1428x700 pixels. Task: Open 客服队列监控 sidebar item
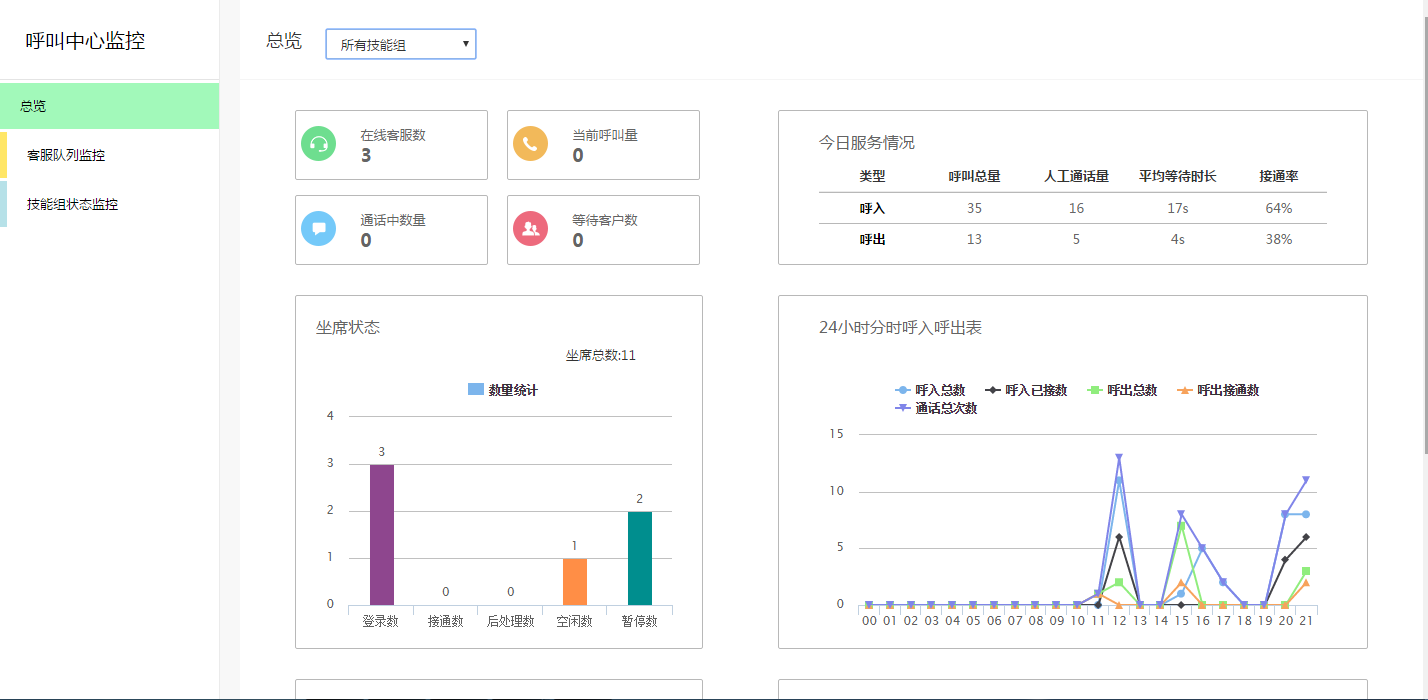[109, 155]
